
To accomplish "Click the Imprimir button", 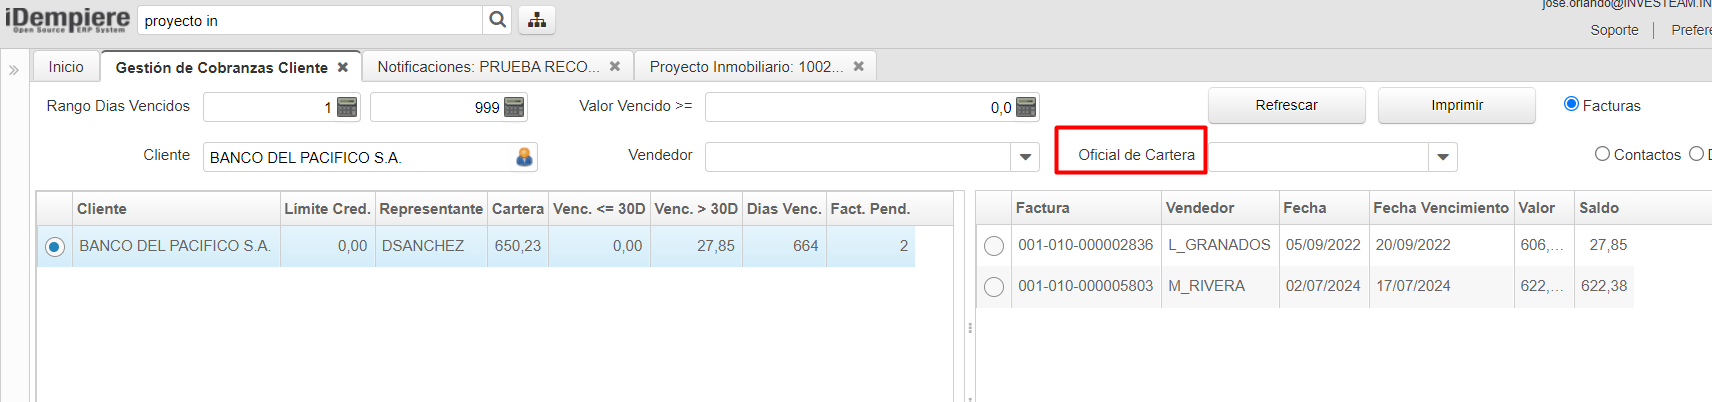I will [1456, 105].
